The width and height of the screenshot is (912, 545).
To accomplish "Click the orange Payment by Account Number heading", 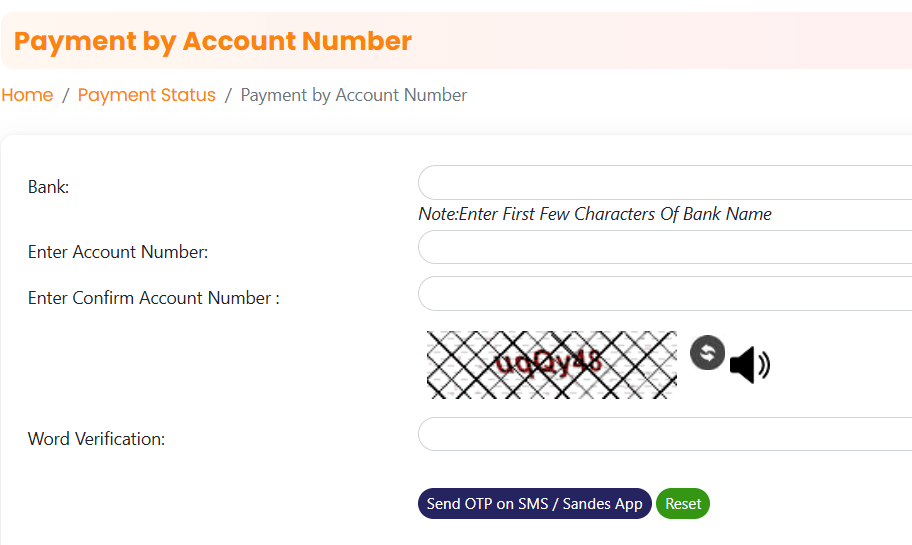I will click(x=213, y=41).
